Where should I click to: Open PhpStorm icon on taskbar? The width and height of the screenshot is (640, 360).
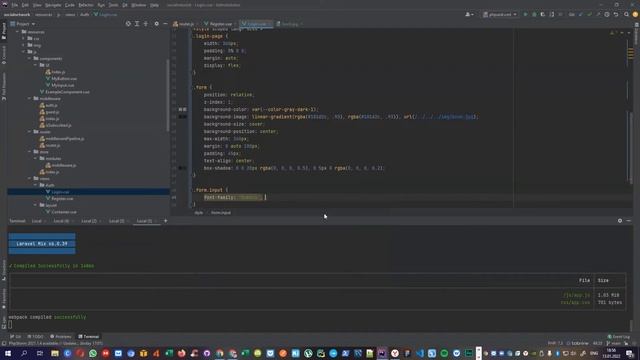[382, 353]
